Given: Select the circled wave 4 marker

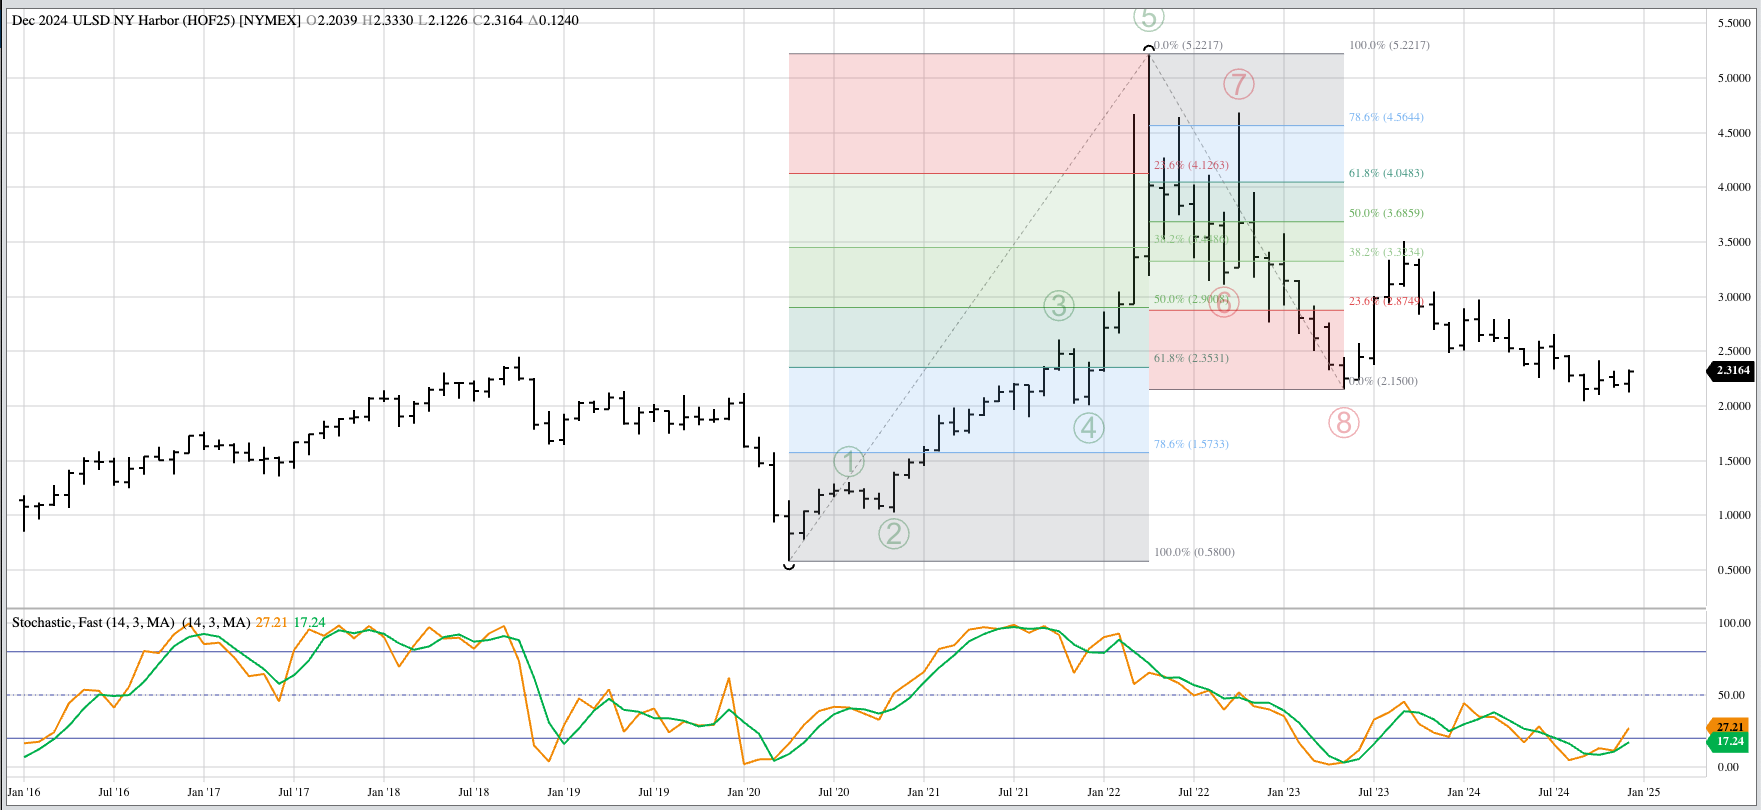Looking at the screenshot, I should 1088,428.
